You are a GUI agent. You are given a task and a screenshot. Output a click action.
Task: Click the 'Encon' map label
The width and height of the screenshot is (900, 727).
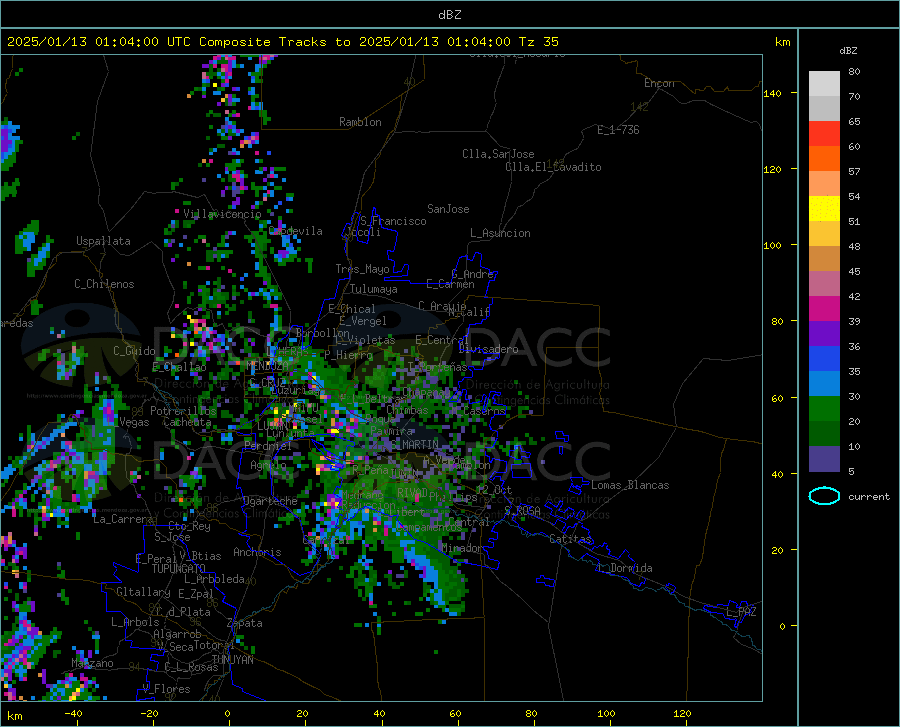tap(659, 83)
